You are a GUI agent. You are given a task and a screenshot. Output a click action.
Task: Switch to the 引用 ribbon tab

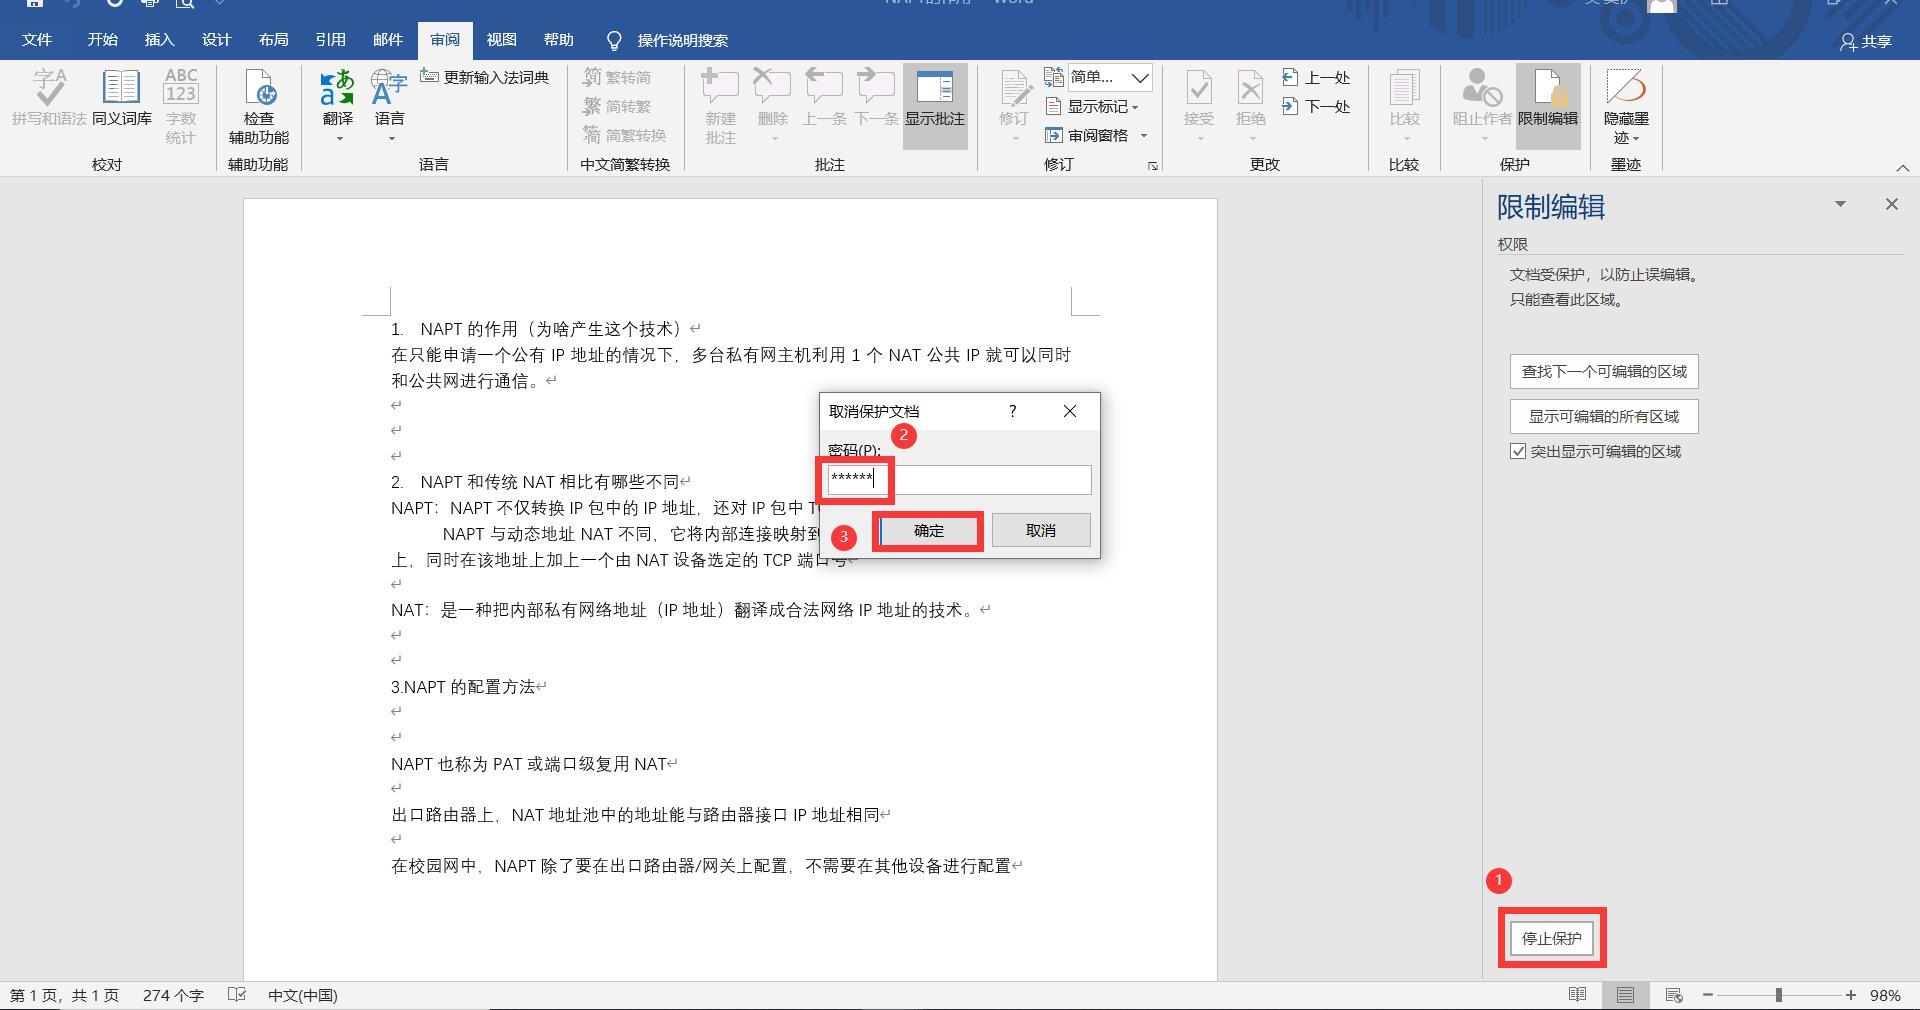330,40
